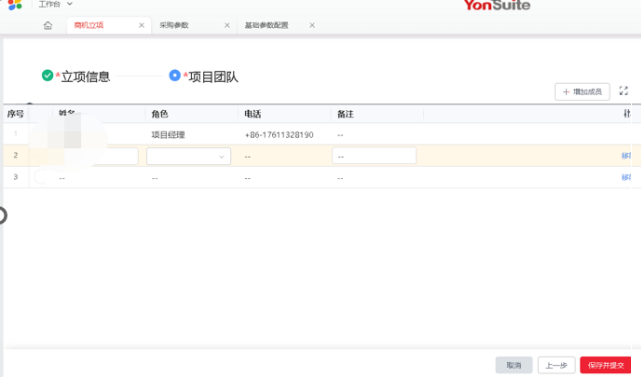641x383 pixels.
Task: Switch to the 采购参数 tab
Action: pos(174,25)
